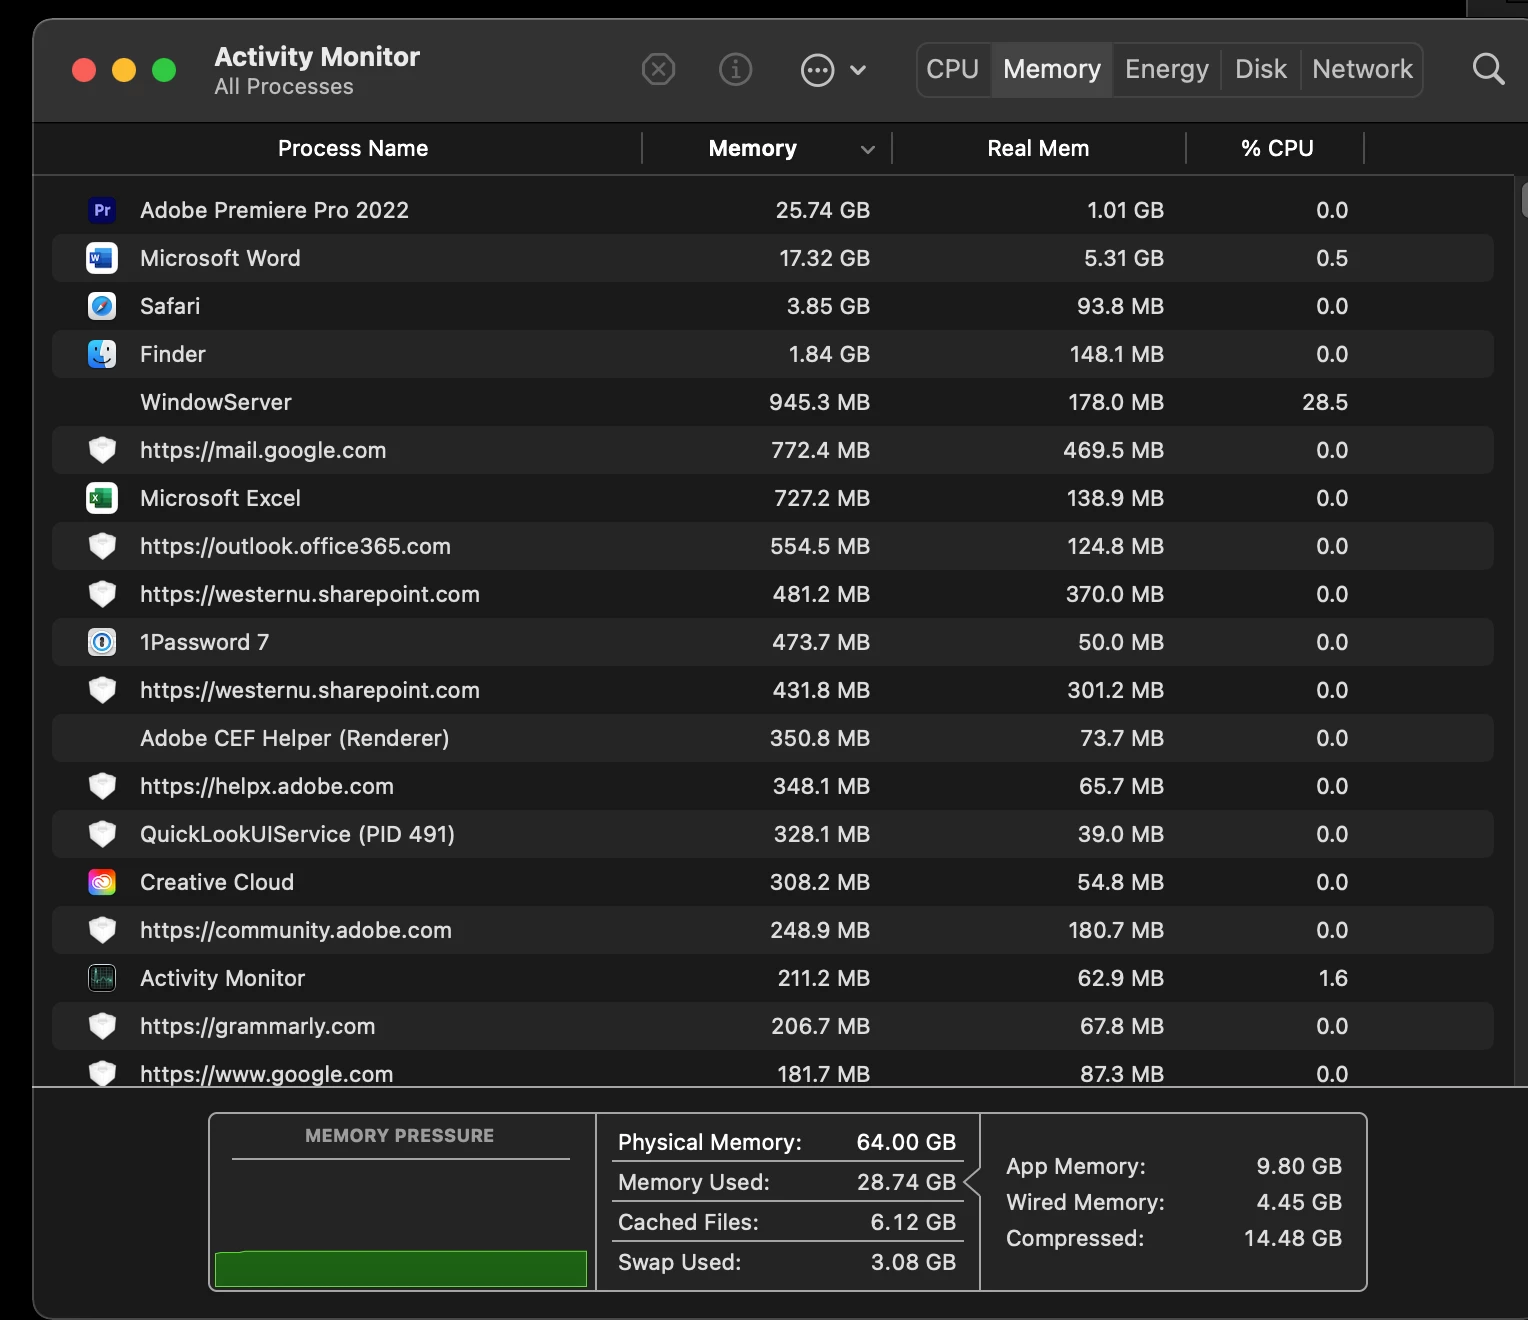The image size is (1528, 1320).
Task: Click the shield icon for helpx.adobe.com
Action: pos(102,786)
